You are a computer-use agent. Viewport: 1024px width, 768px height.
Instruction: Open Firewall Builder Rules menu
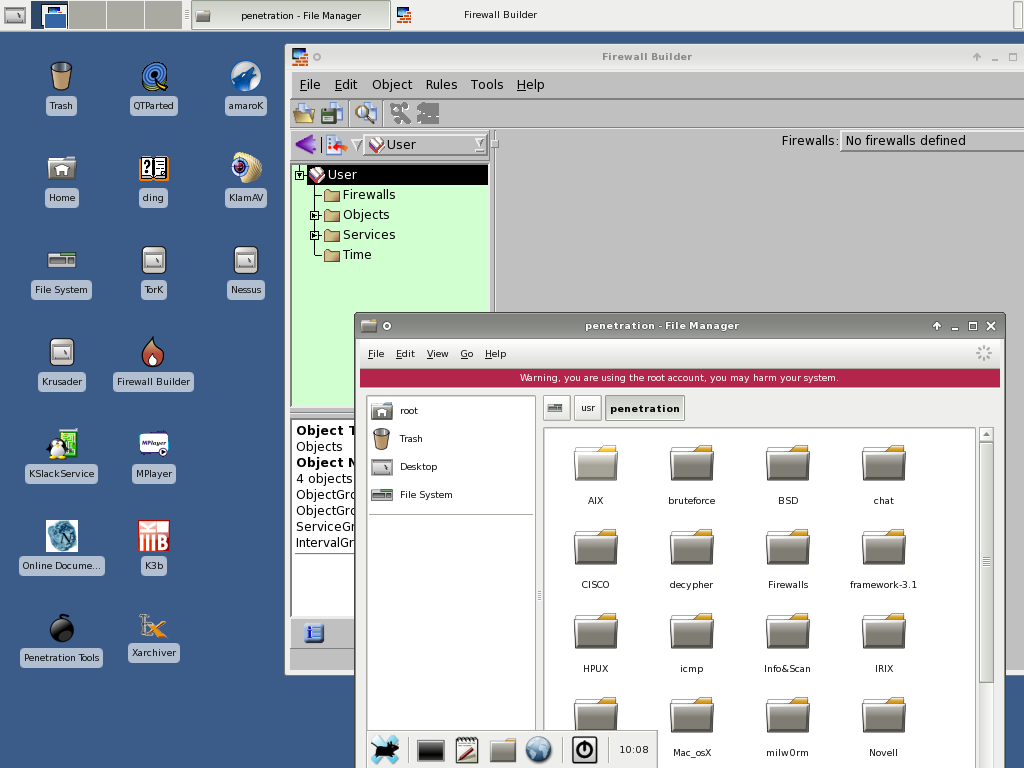[441, 85]
